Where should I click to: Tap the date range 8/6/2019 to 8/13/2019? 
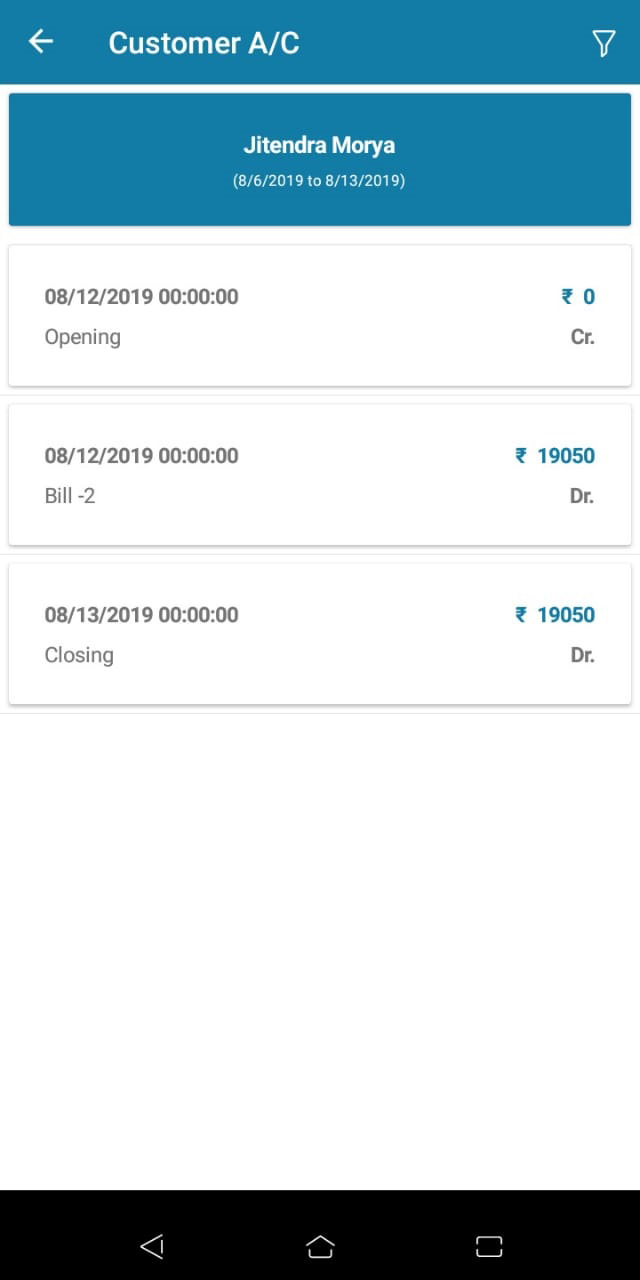point(320,182)
